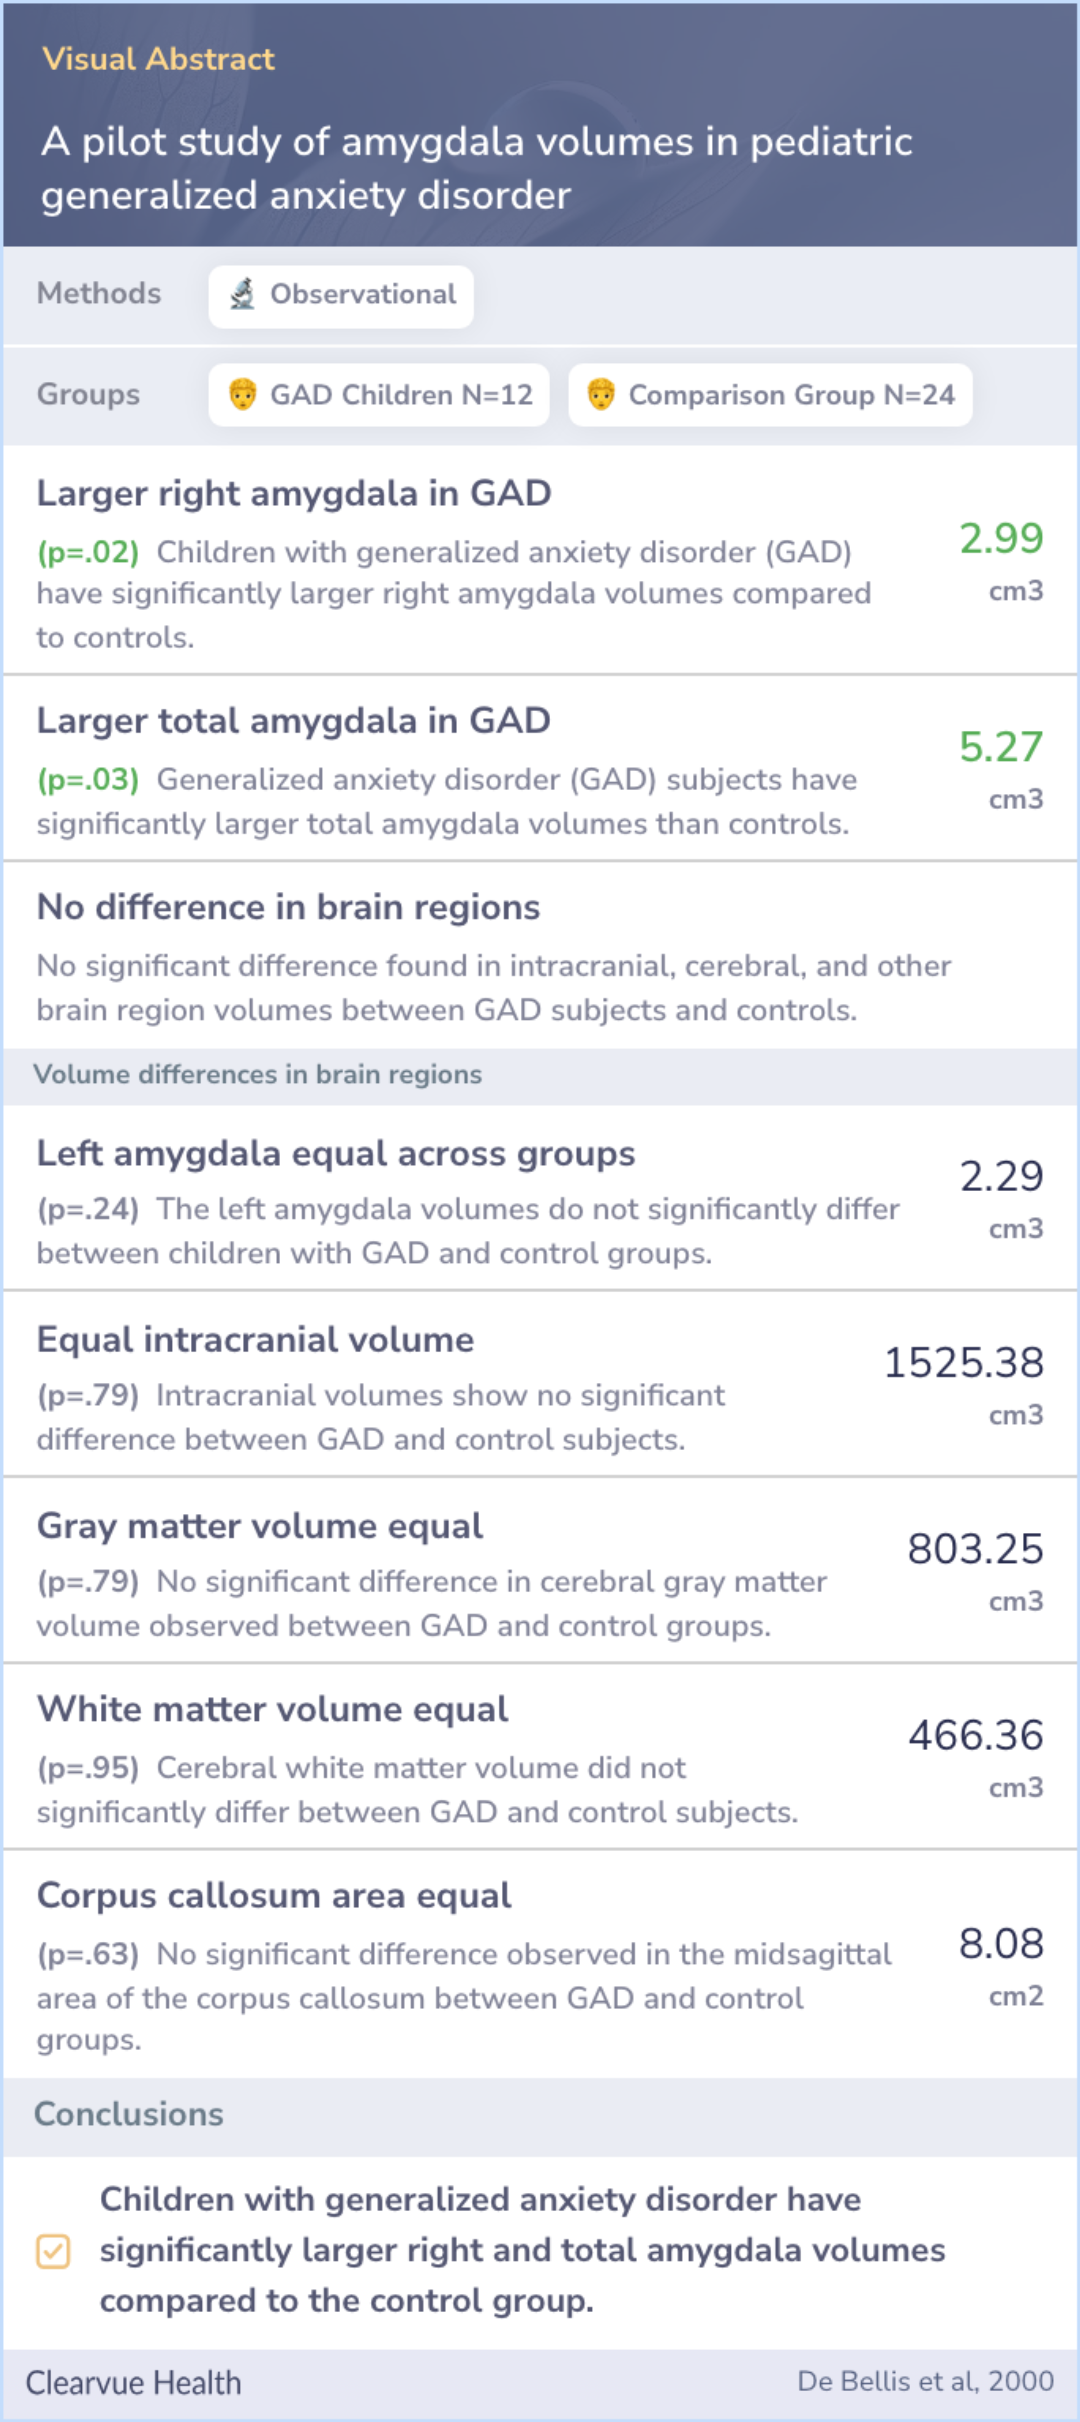Click the Conclusions section header

[129, 2114]
